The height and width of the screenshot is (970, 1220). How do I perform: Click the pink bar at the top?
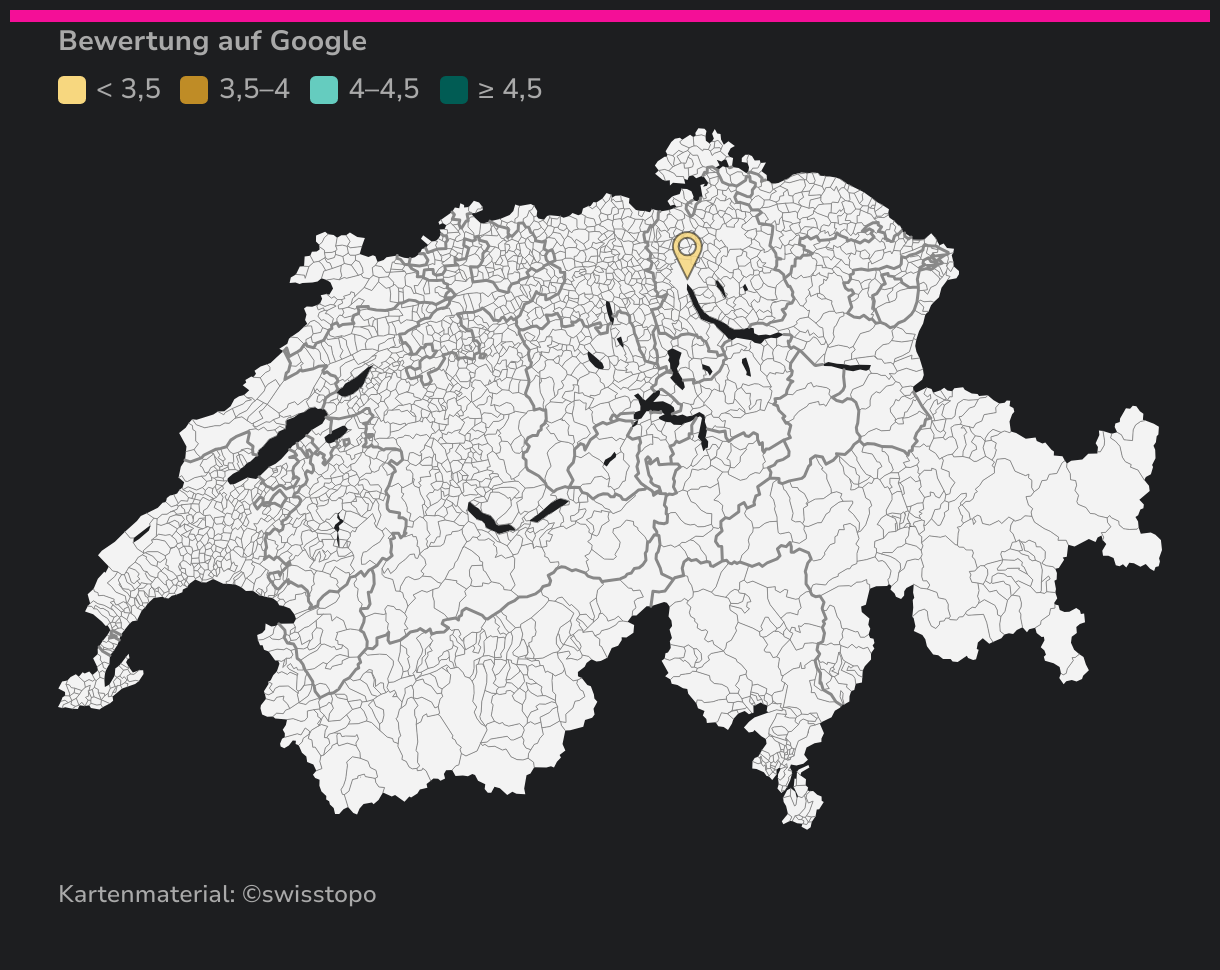click(x=610, y=16)
